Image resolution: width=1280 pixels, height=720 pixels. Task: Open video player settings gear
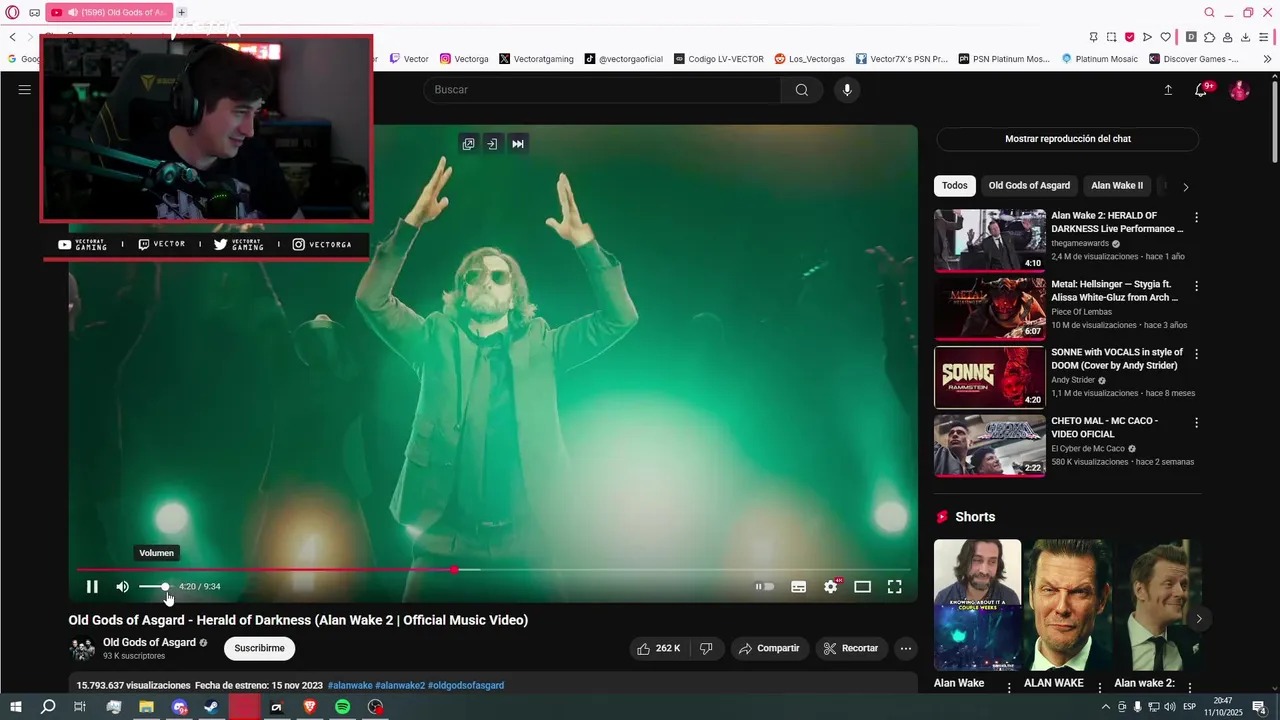tap(830, 587)
